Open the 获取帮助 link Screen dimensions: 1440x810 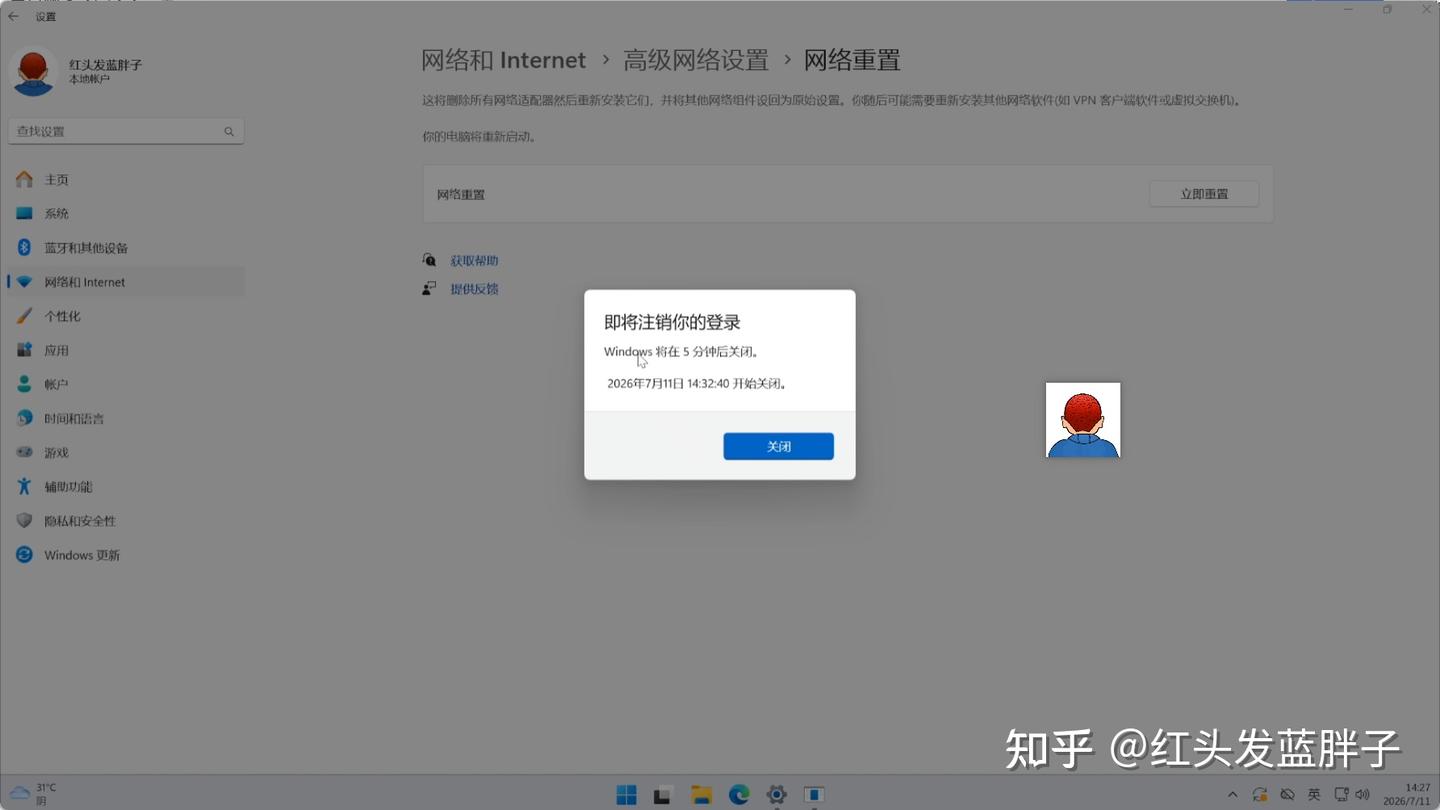tap(474, 261)
